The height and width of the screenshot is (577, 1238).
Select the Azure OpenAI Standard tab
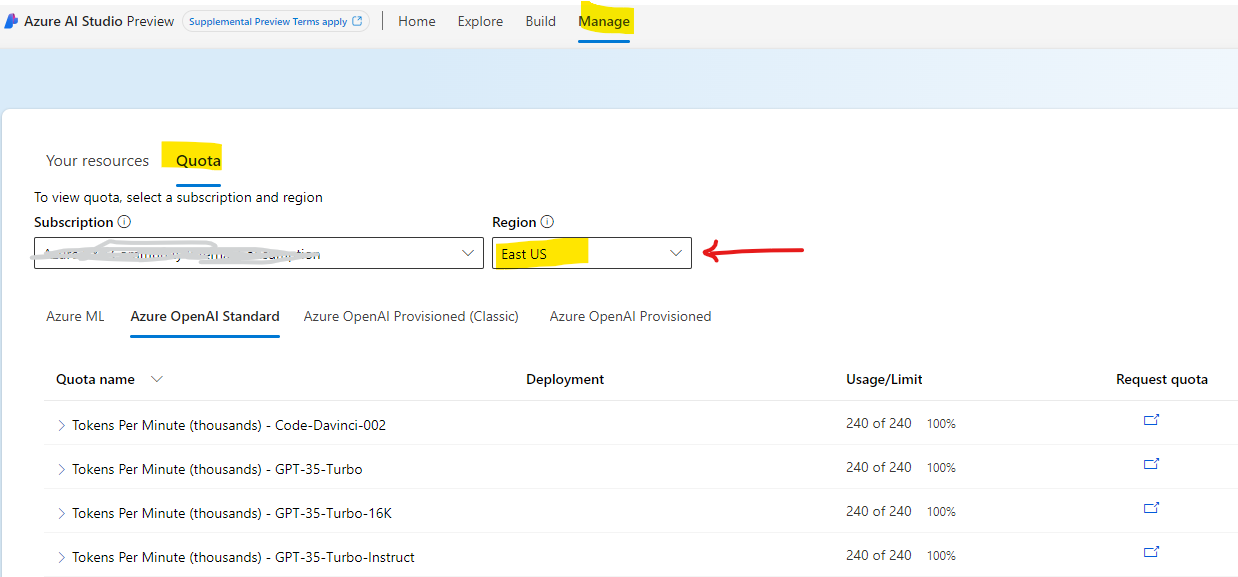[205, 316]
